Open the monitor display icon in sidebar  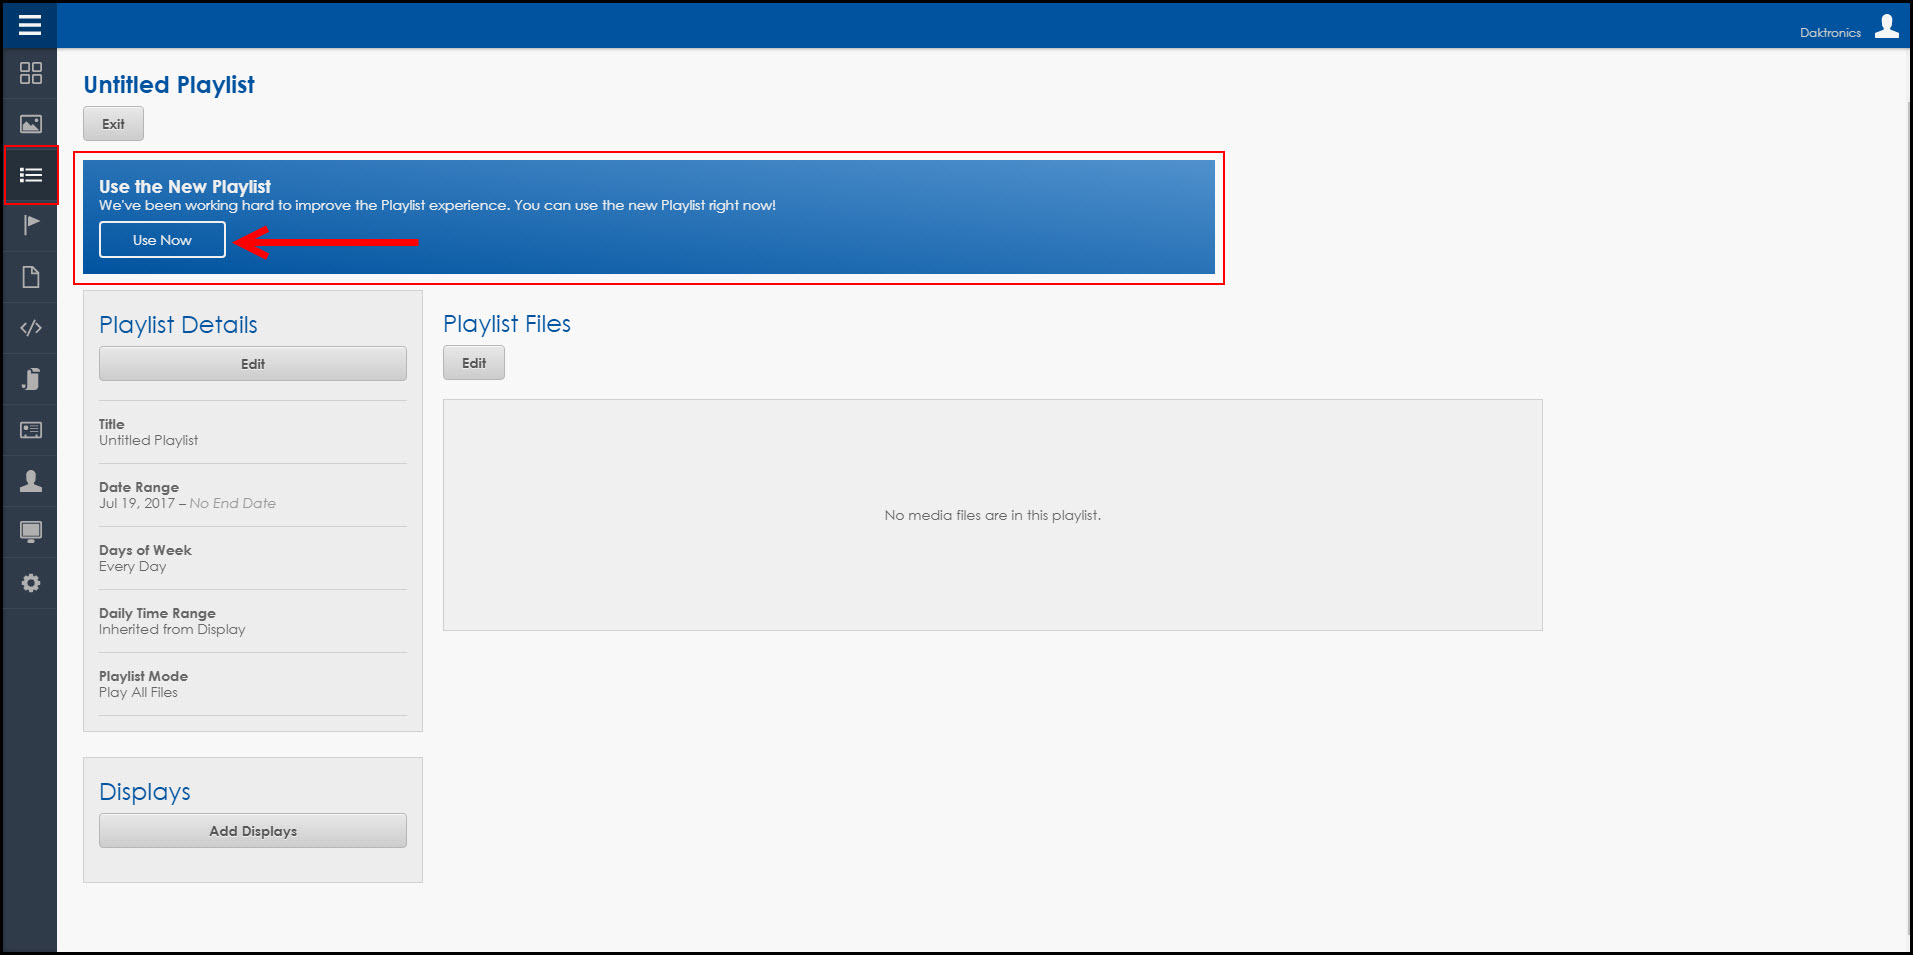coord(31,532)
